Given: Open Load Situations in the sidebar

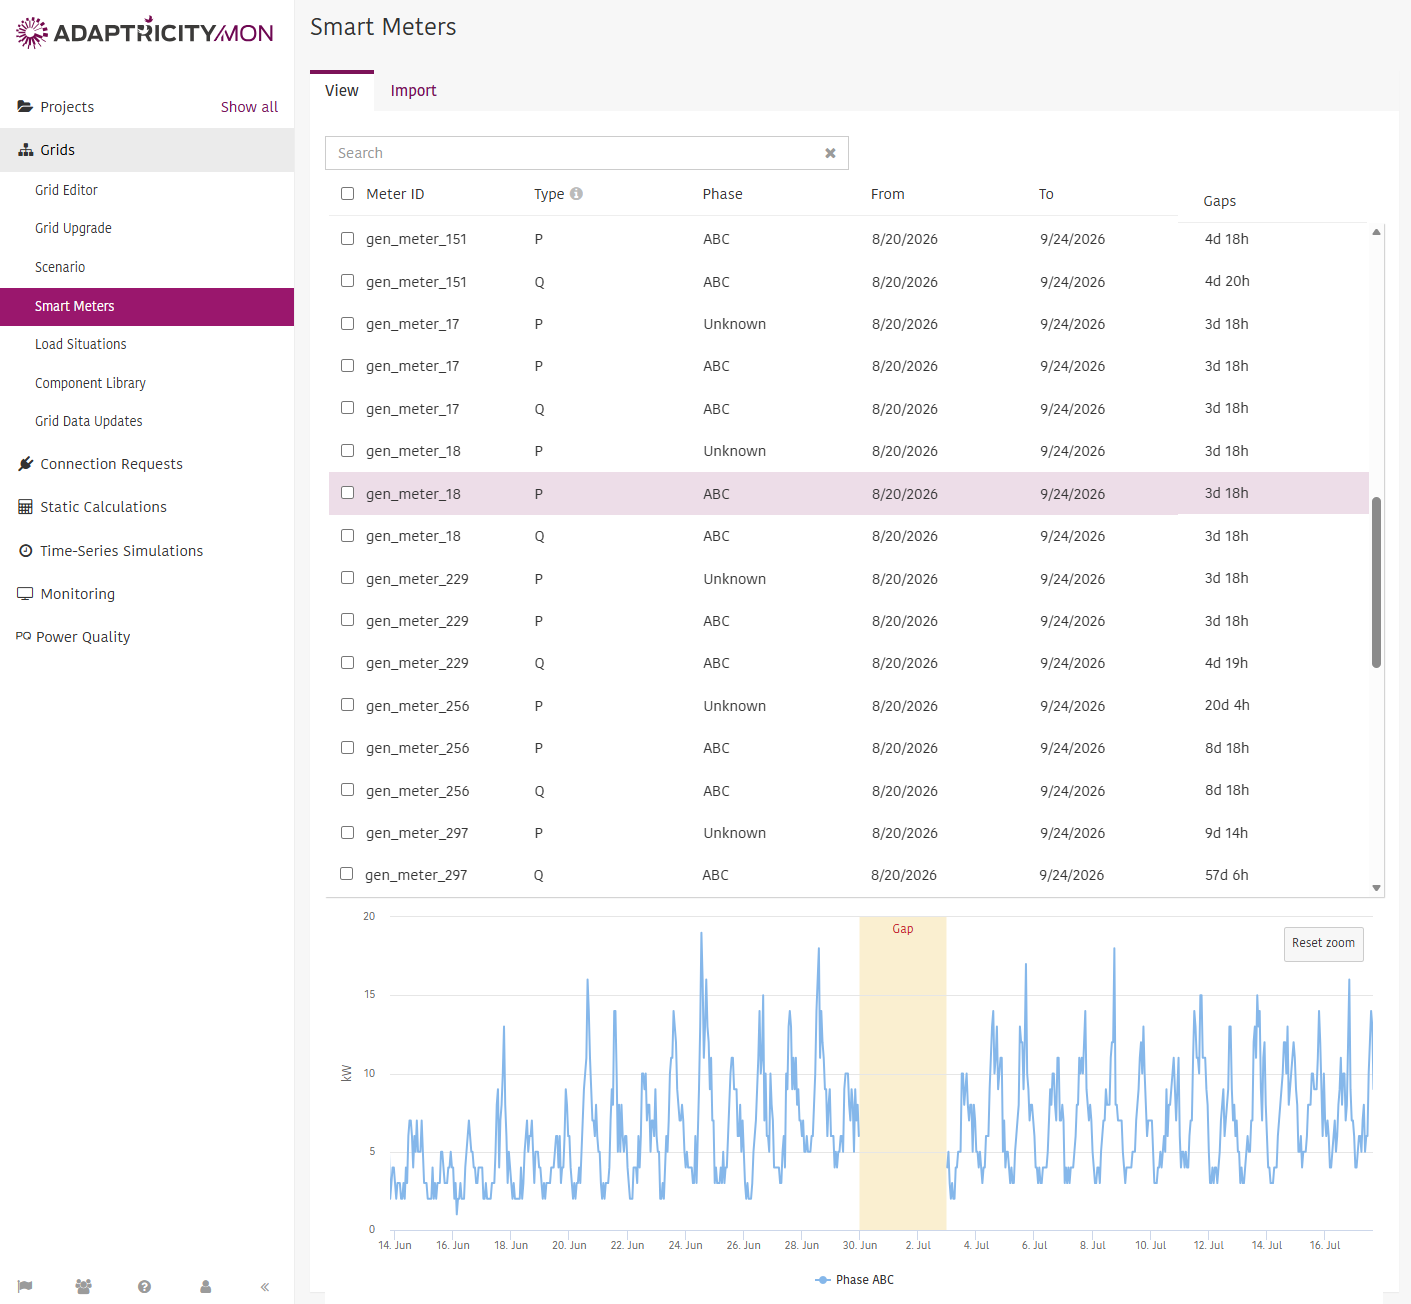Looking at the screenshot, I should click(x=81, y=344).
